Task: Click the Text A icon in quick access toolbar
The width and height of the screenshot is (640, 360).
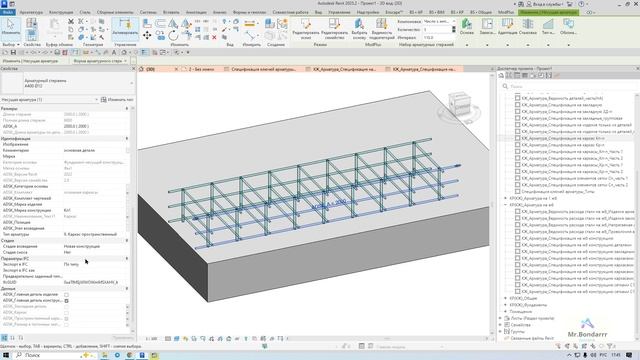Action: coord(114,53)
